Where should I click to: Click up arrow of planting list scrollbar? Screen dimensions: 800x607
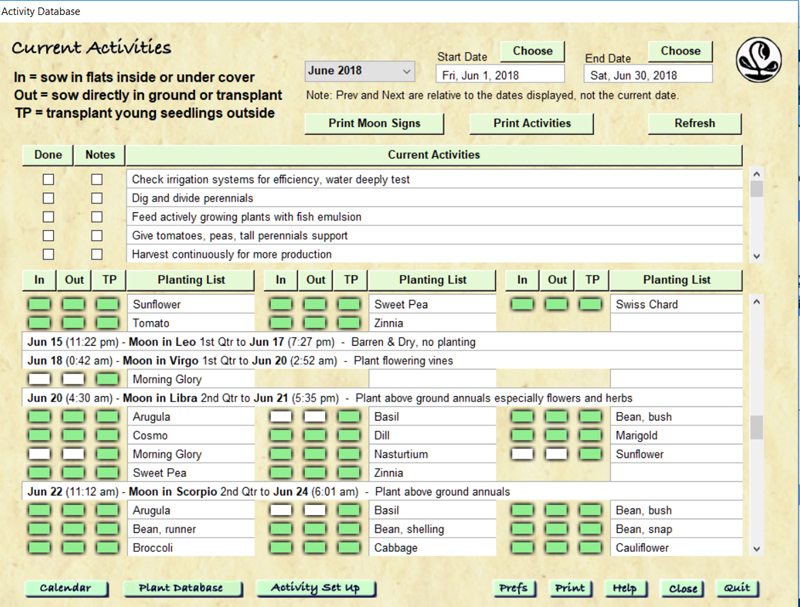tap(757, 302)
